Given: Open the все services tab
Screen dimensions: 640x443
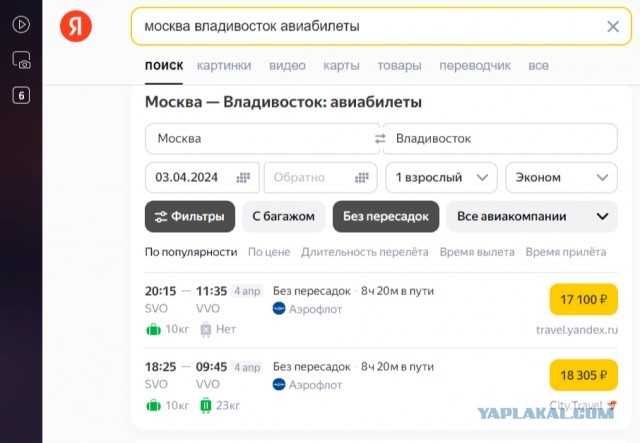Looking at the screenshot, I should (538, 66).
